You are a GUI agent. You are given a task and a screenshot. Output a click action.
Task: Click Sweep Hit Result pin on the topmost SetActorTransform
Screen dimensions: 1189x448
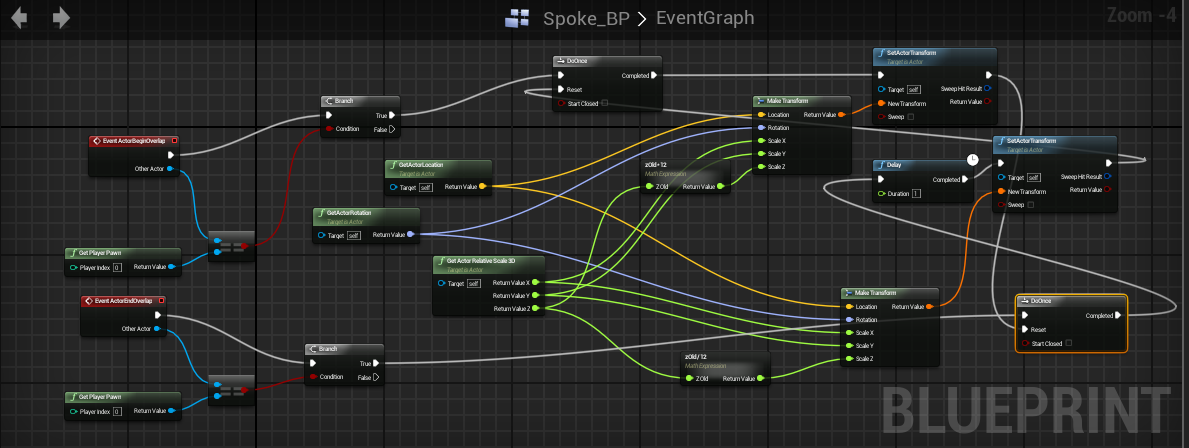tap(987, 89)
